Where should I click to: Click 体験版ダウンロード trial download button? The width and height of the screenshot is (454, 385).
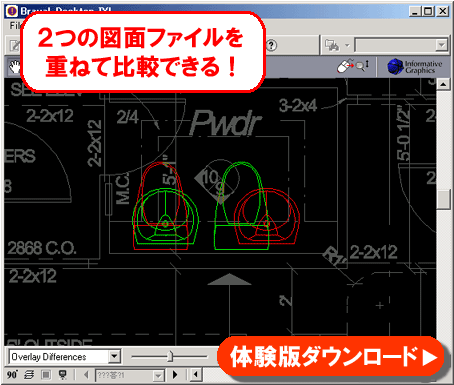pos(332,357)
